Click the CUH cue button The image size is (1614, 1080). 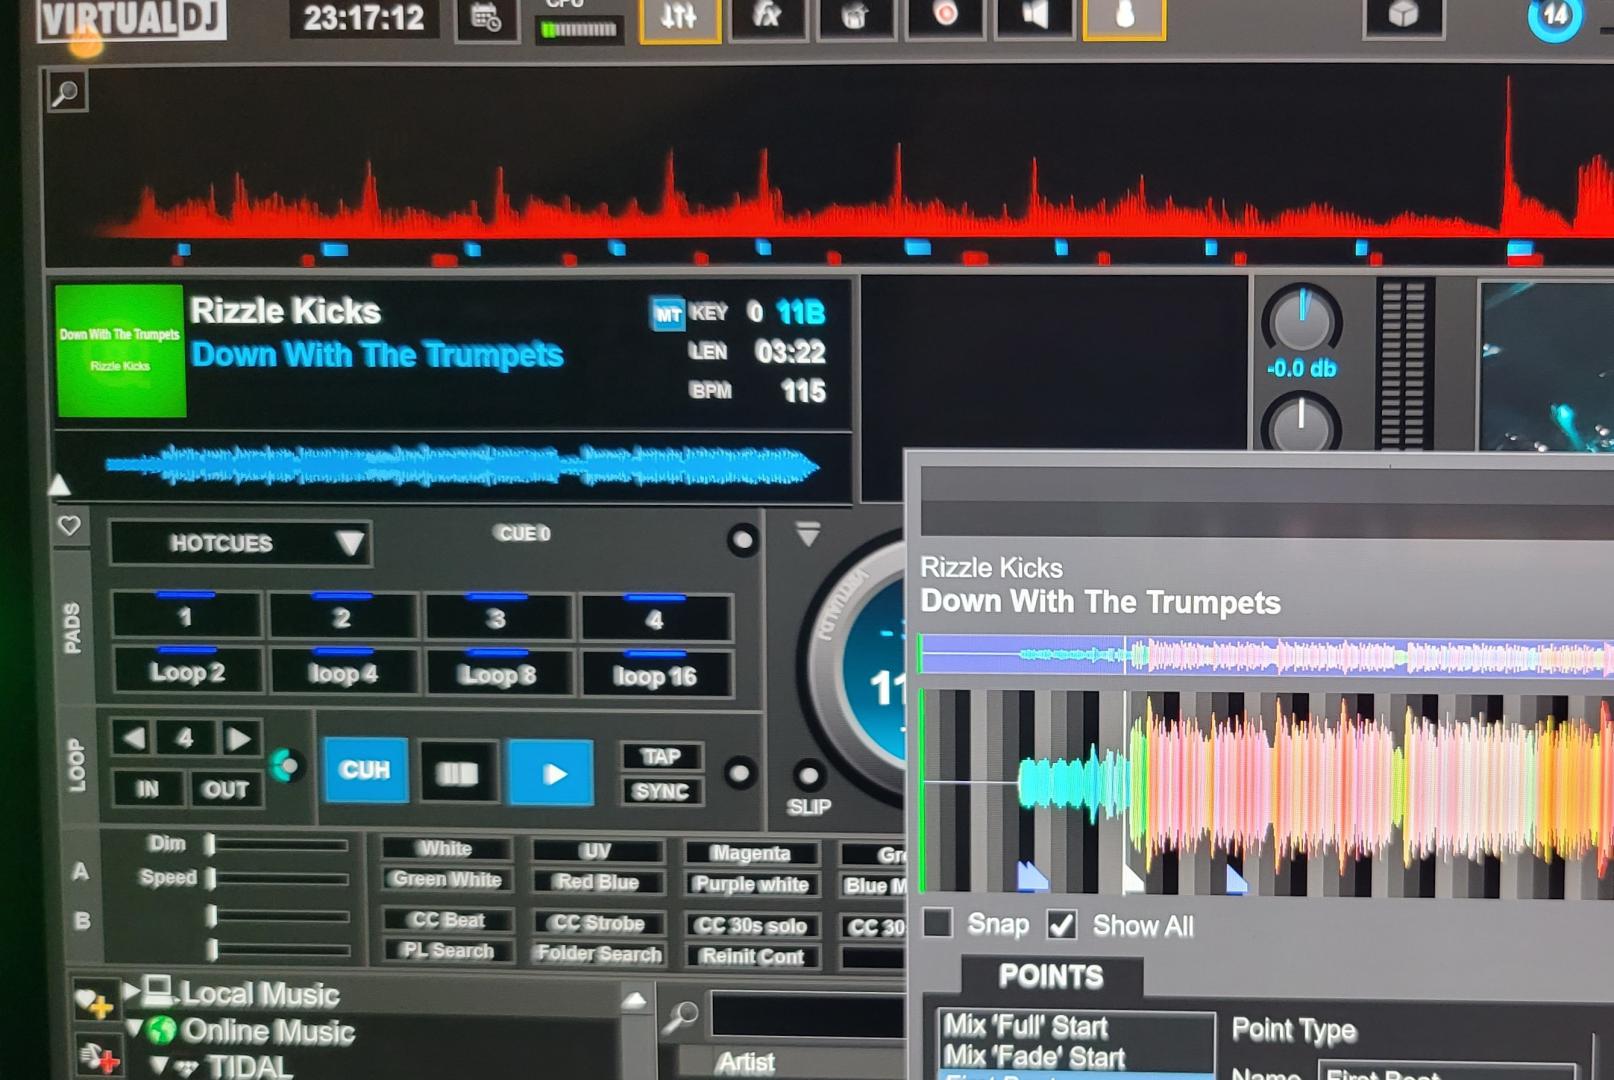[365, 769]
